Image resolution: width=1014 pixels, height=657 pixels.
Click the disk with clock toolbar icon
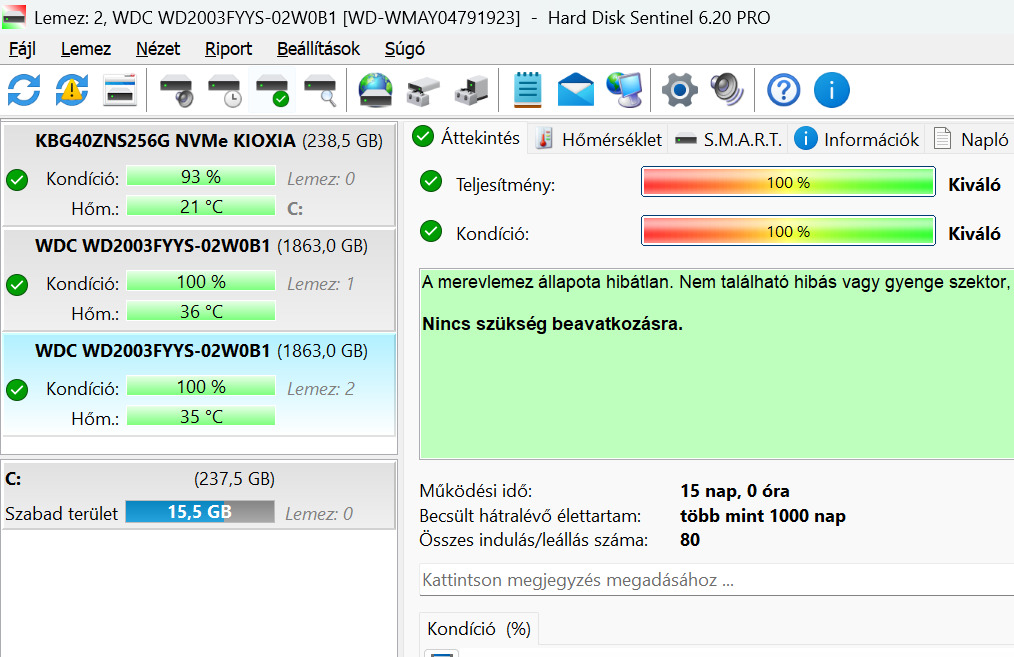click(224, 90)
